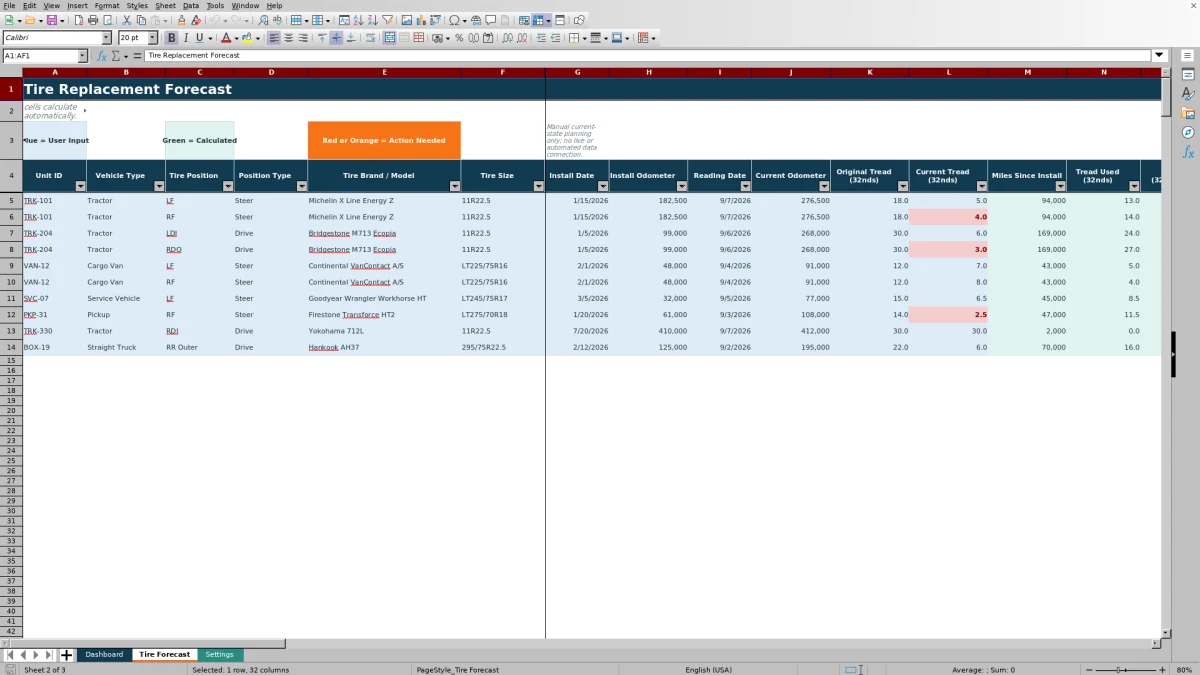Click the Spelling check icon
The height and width of the screenshot is (675, 1200).
[x=277, y=20]
